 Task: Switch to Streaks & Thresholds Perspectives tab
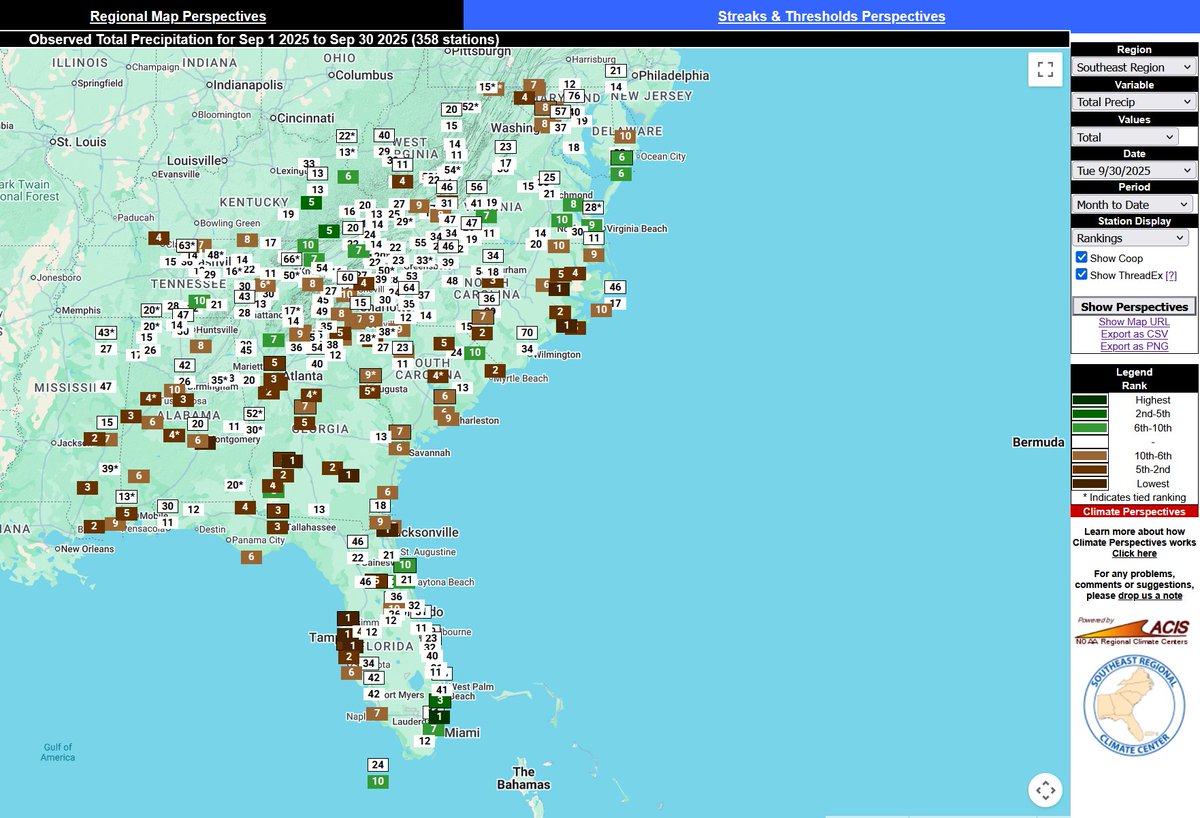(x=832, y=16)
